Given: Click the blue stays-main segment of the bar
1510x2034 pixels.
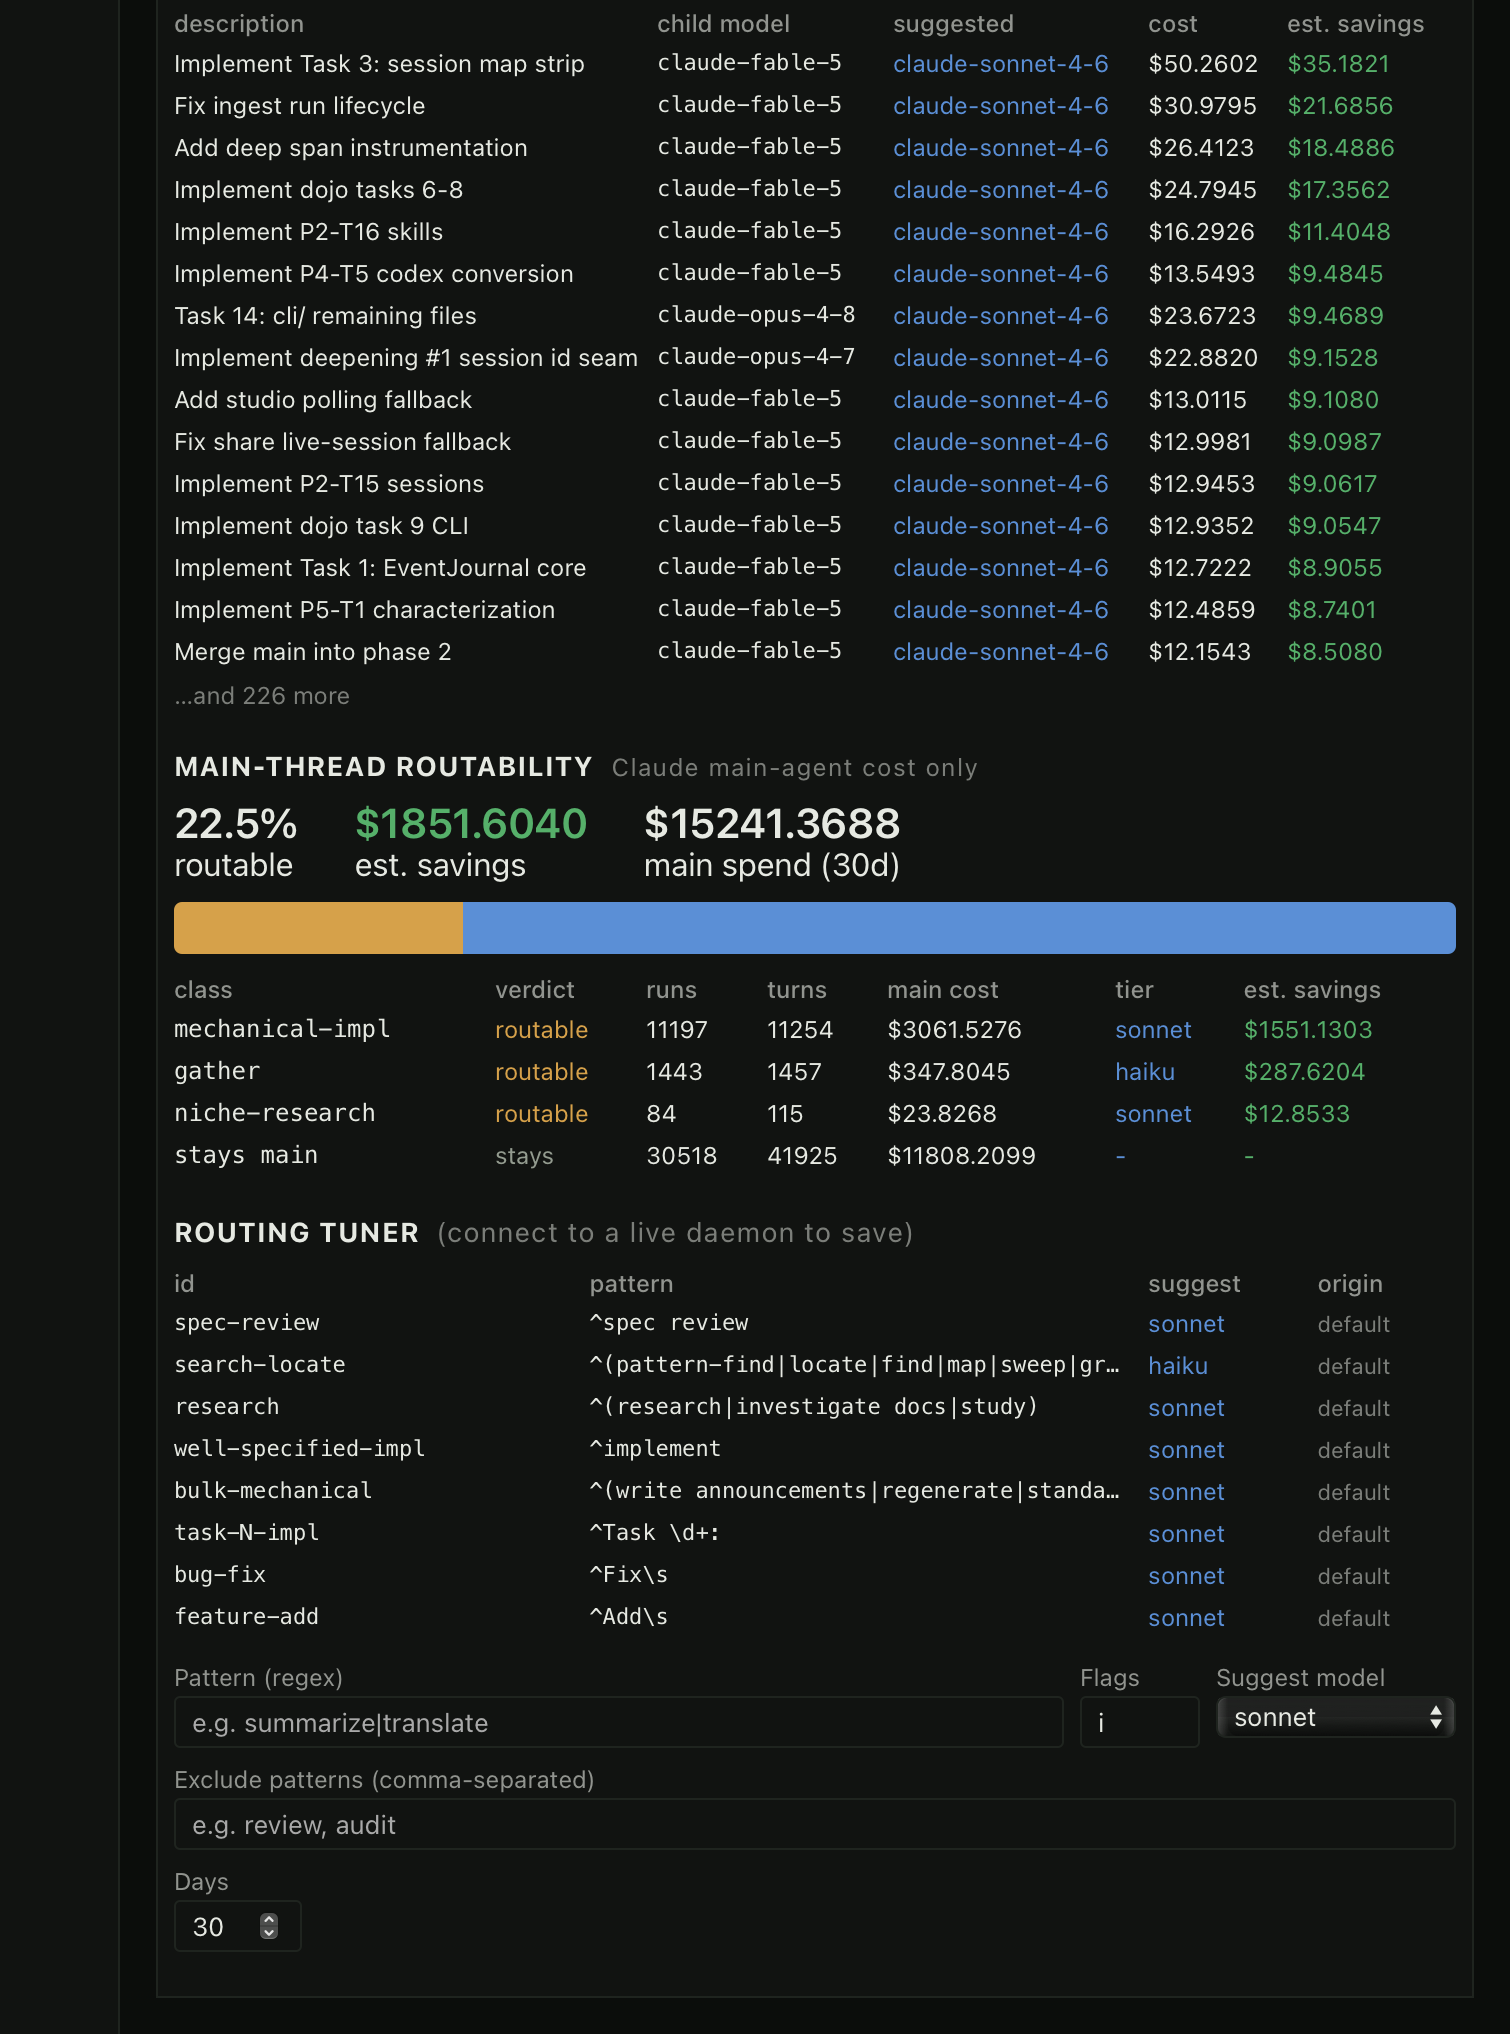Looking at the screenshot, I should point(959,928).
